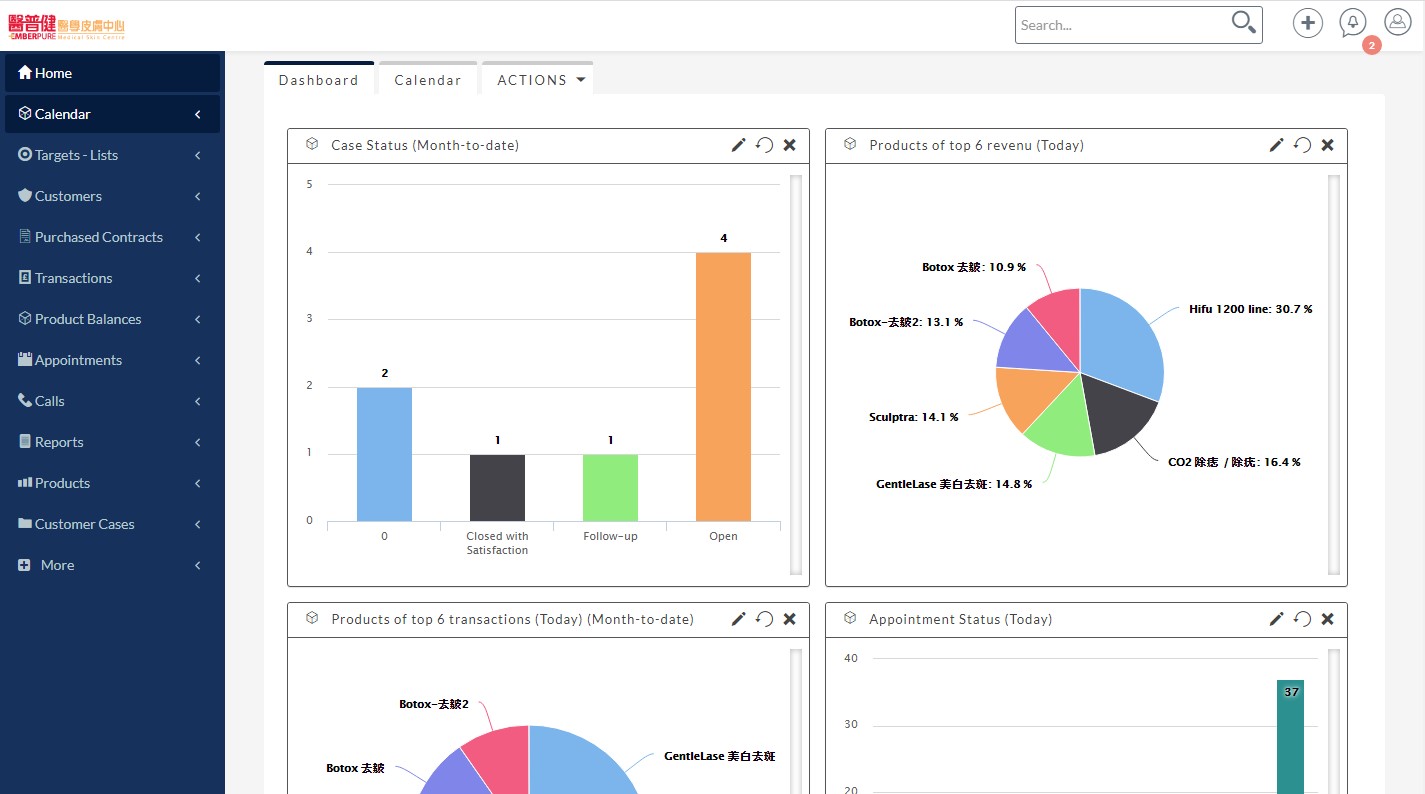Switch to the Dashboard tab

tap(319, 79)
